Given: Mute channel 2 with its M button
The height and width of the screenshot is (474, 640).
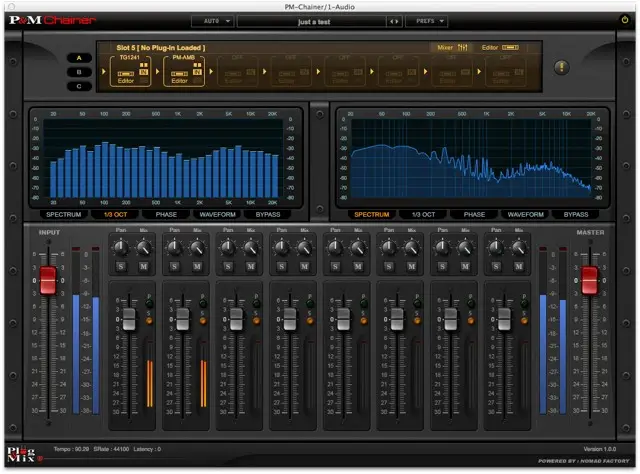Looking at the screenshot, I should [x=197, y=267].
